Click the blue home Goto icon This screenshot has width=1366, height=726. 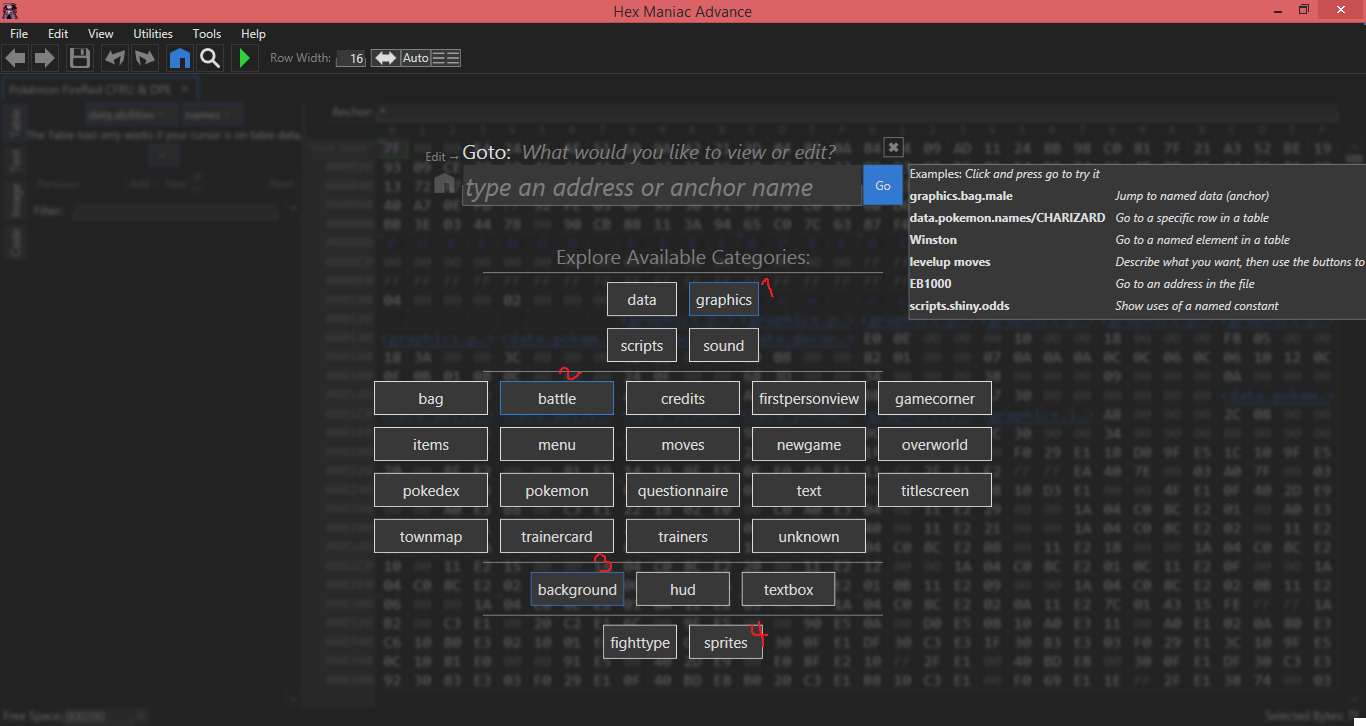(x=180, y=58)
